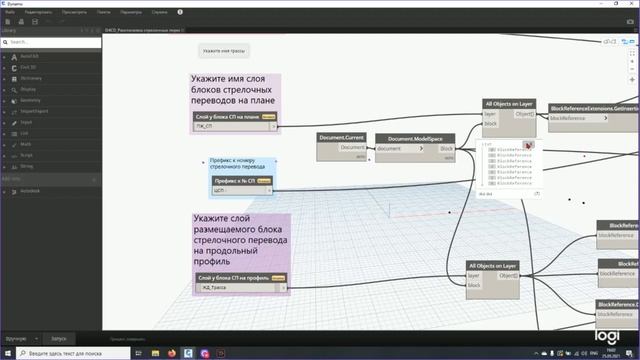Edit the ЖД_трасса layer string value
Viewport: 640px width, 360px height.
(239, 288)
